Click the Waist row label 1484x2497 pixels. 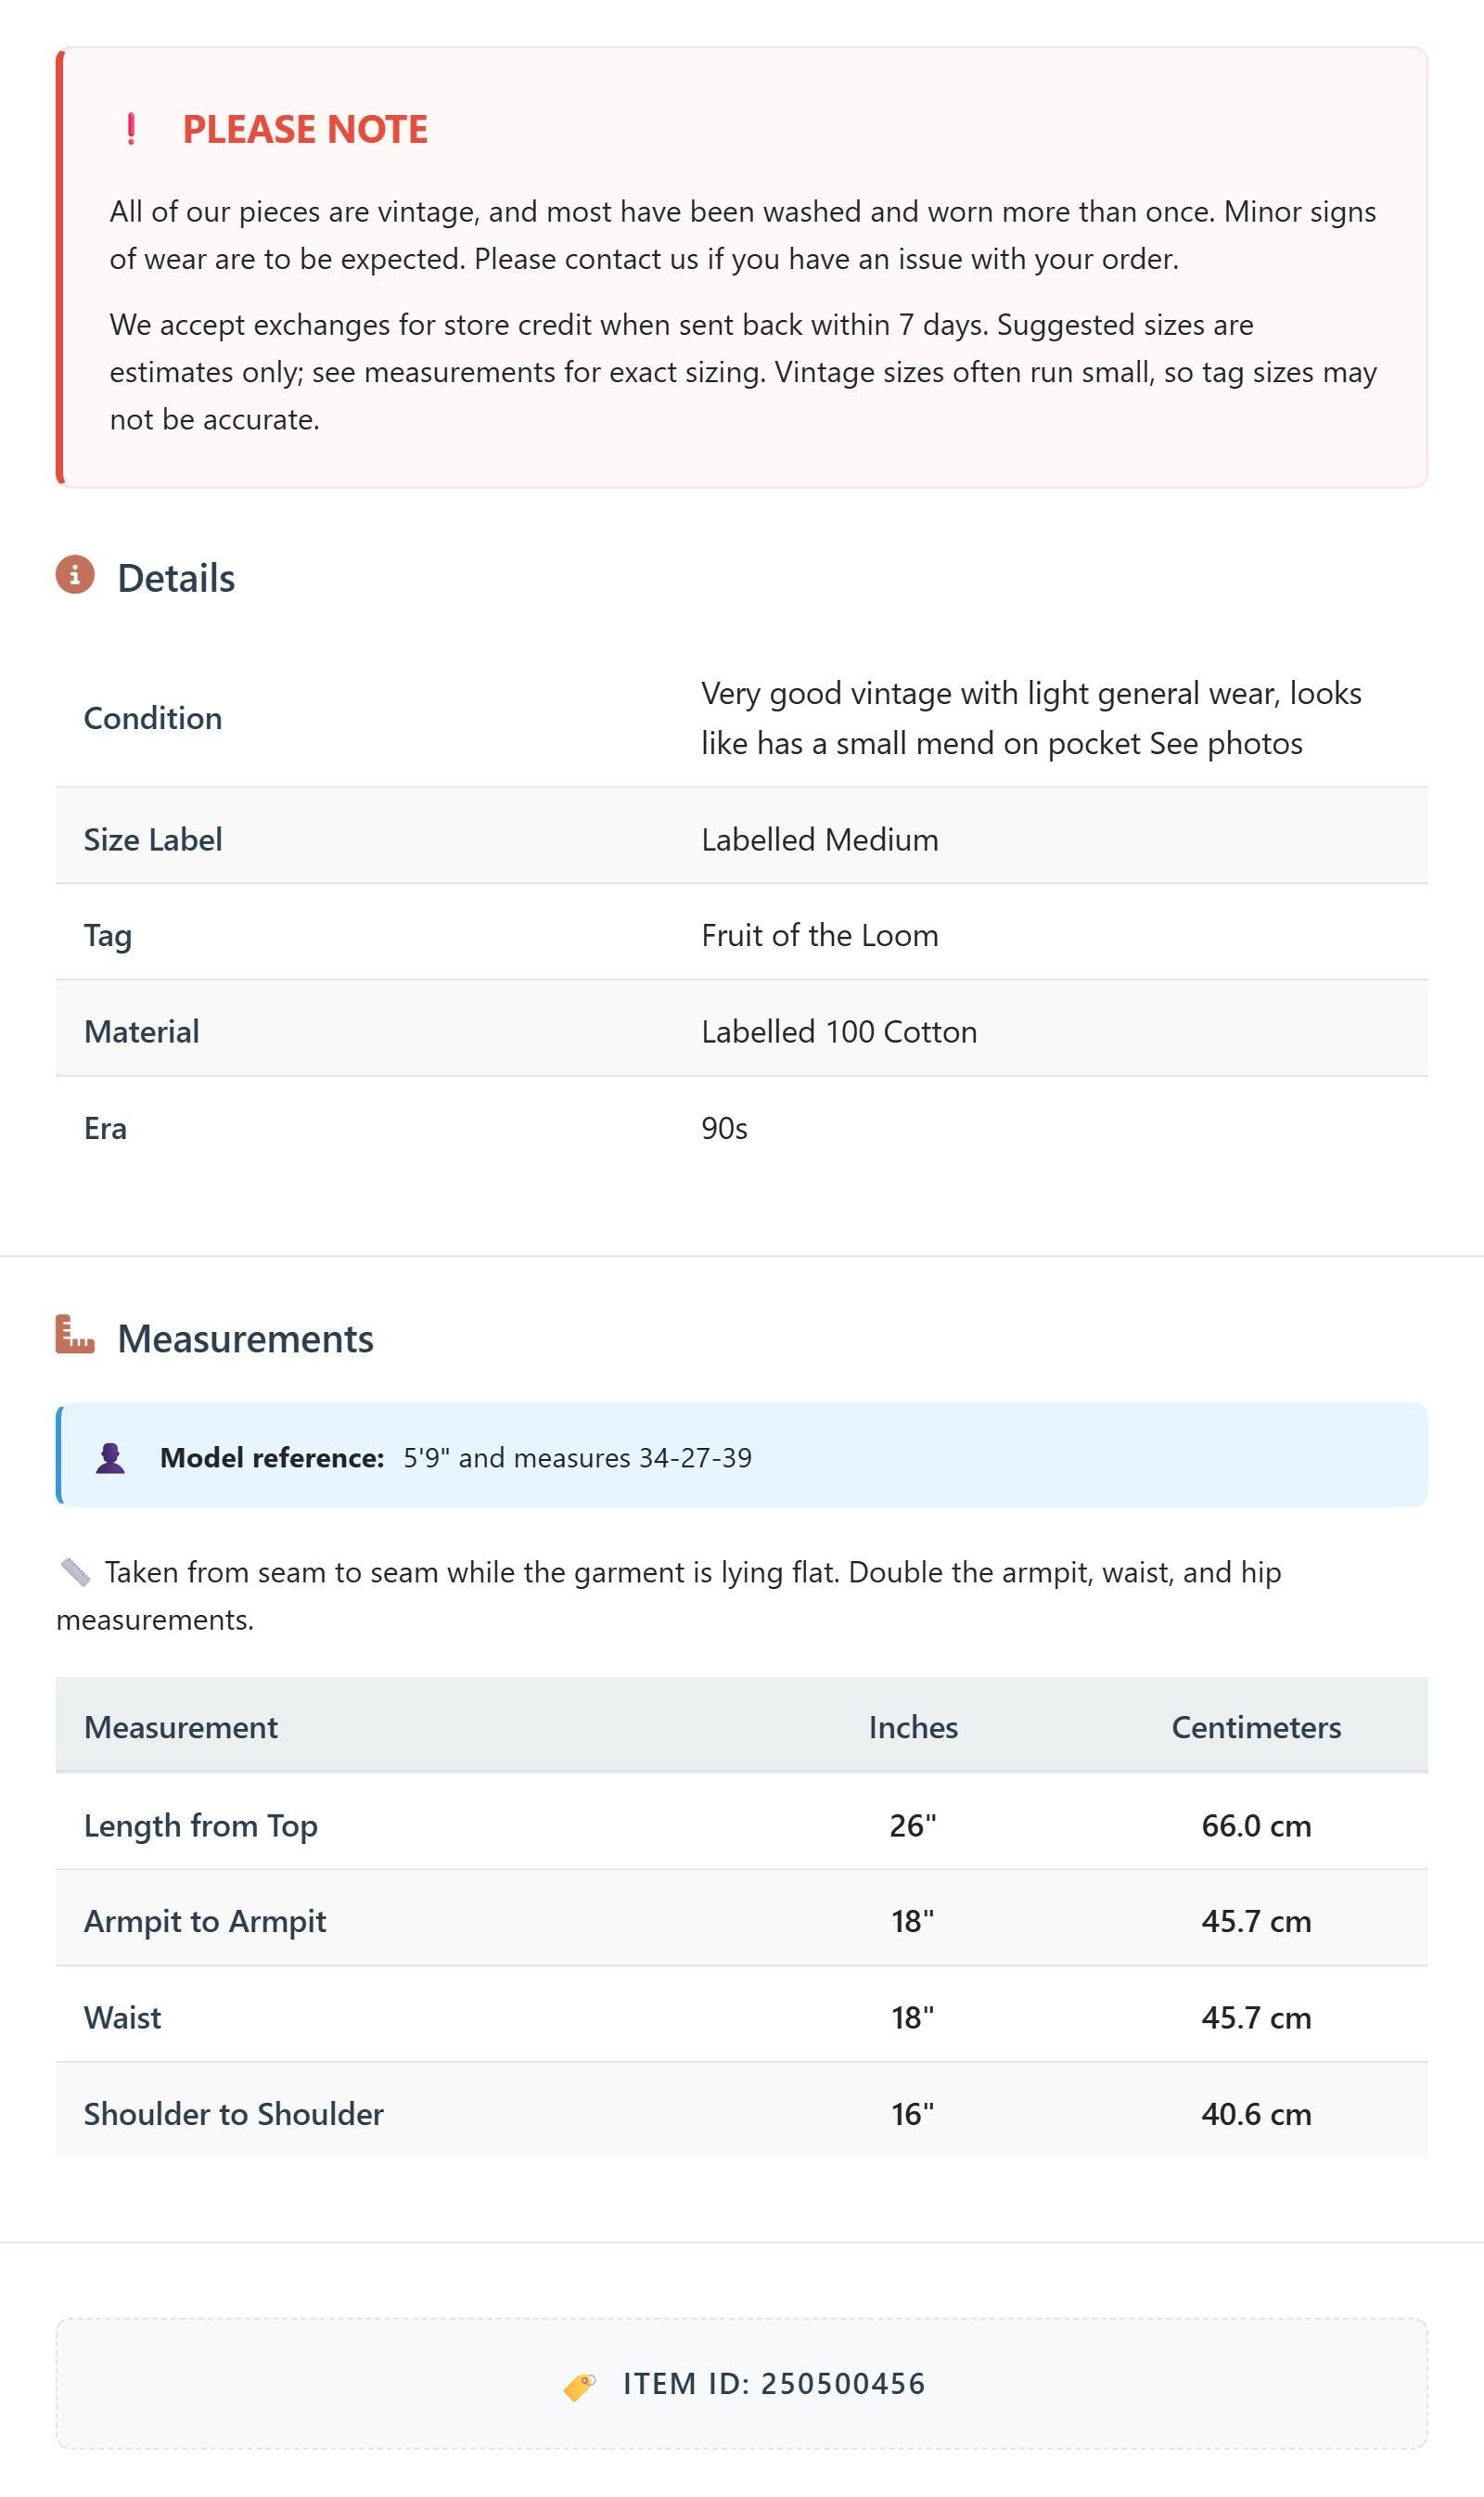pyautogui.click(x=122, y=2017)
